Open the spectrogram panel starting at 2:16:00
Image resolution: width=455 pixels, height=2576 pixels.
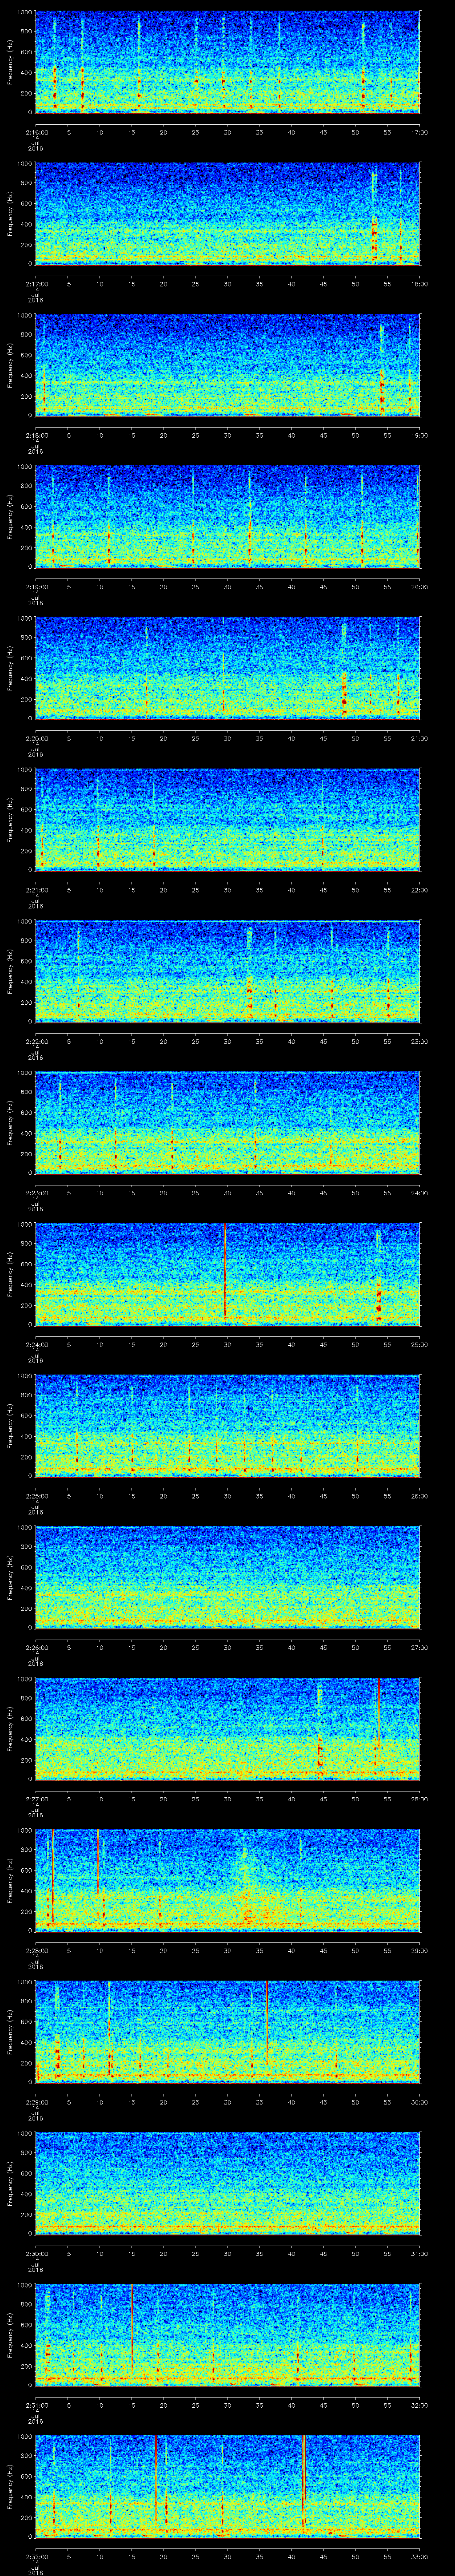(227, 62)
